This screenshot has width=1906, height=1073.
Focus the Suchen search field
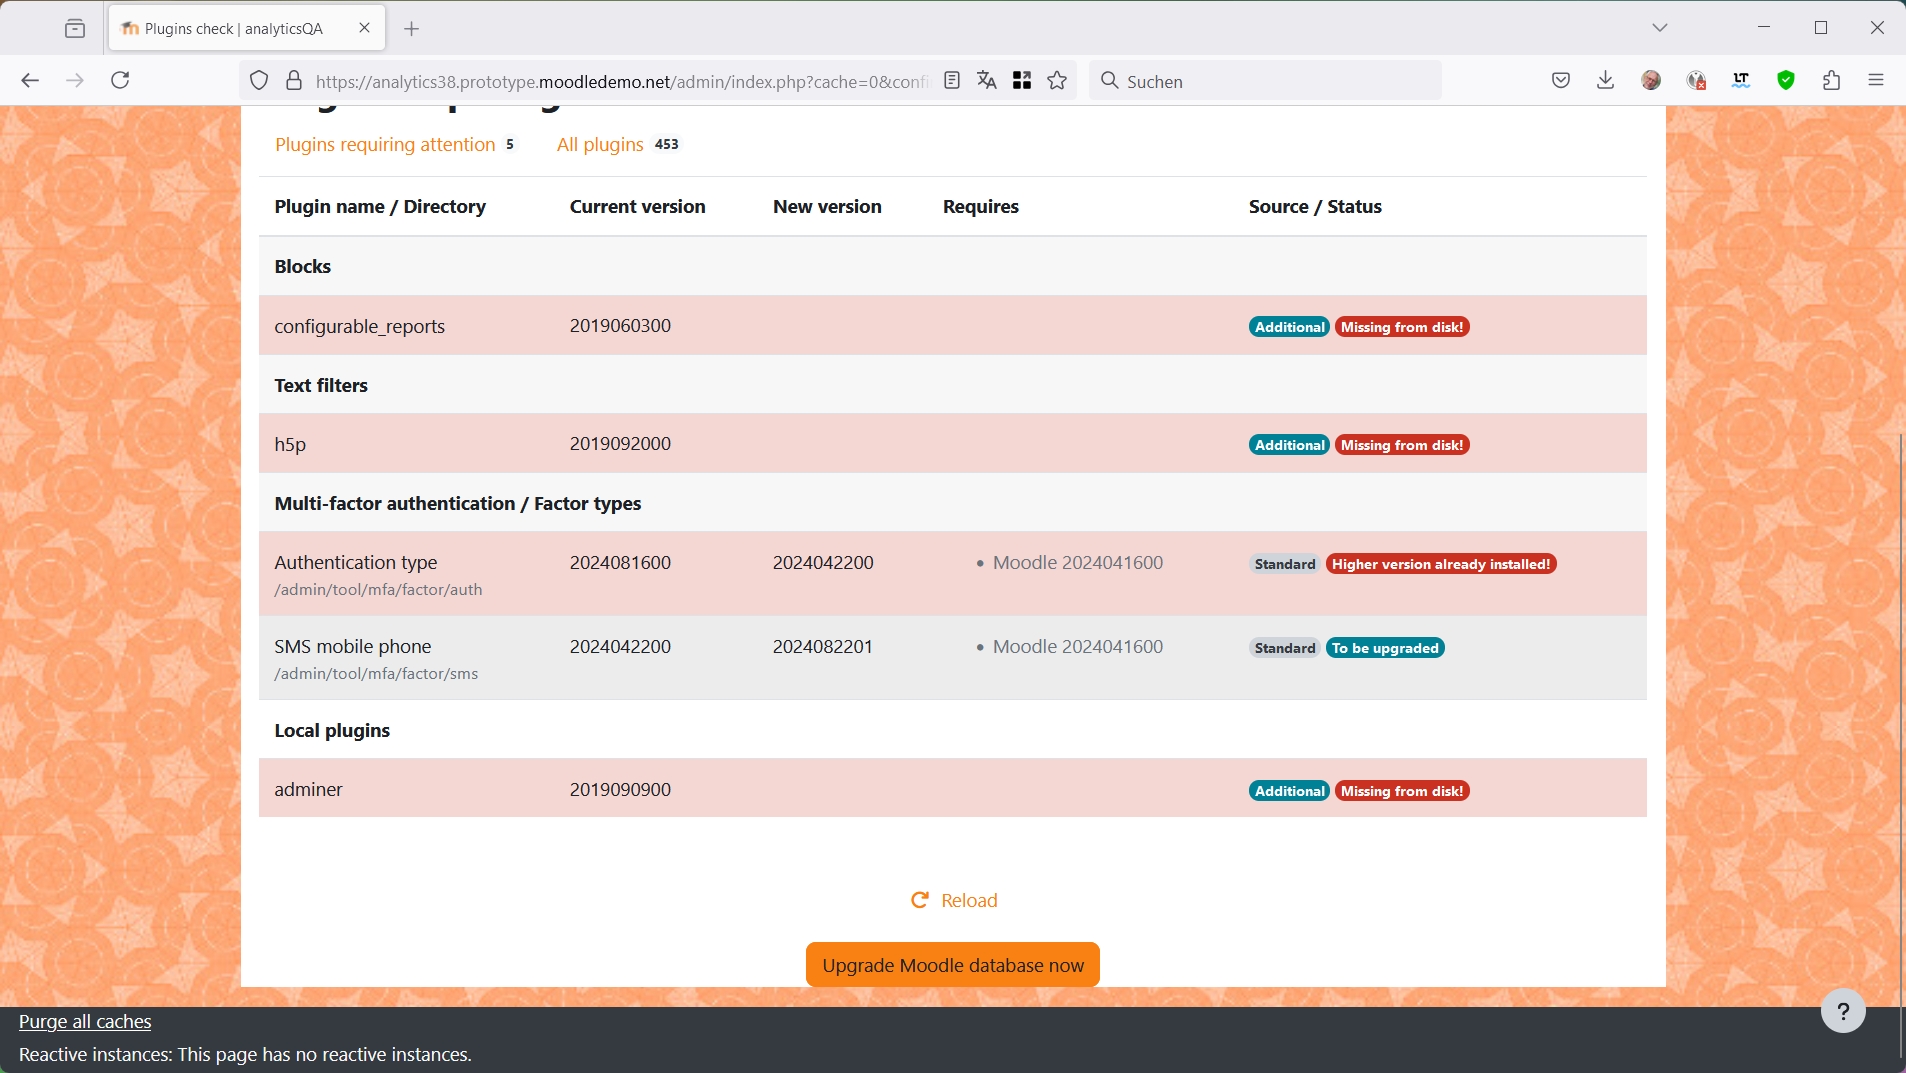click(1265, 81)
